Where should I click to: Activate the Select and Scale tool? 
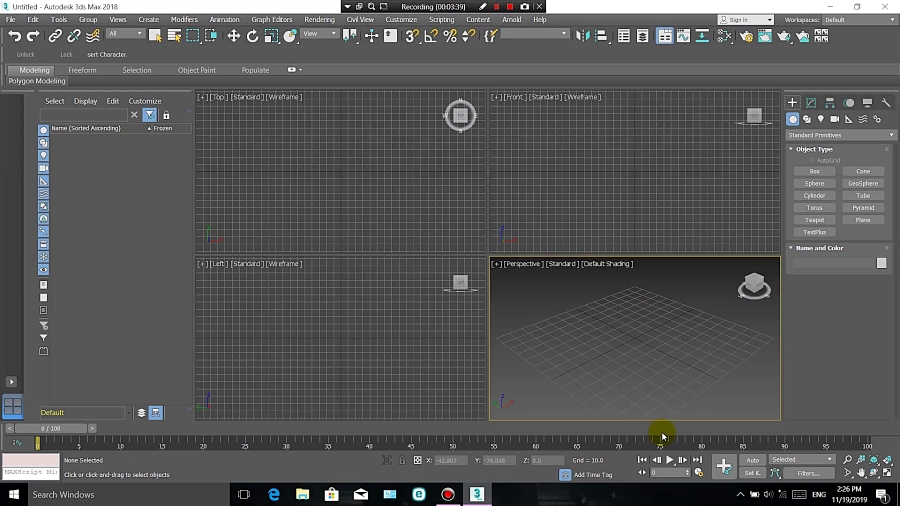pyautogui.click(x=271, y=36)
